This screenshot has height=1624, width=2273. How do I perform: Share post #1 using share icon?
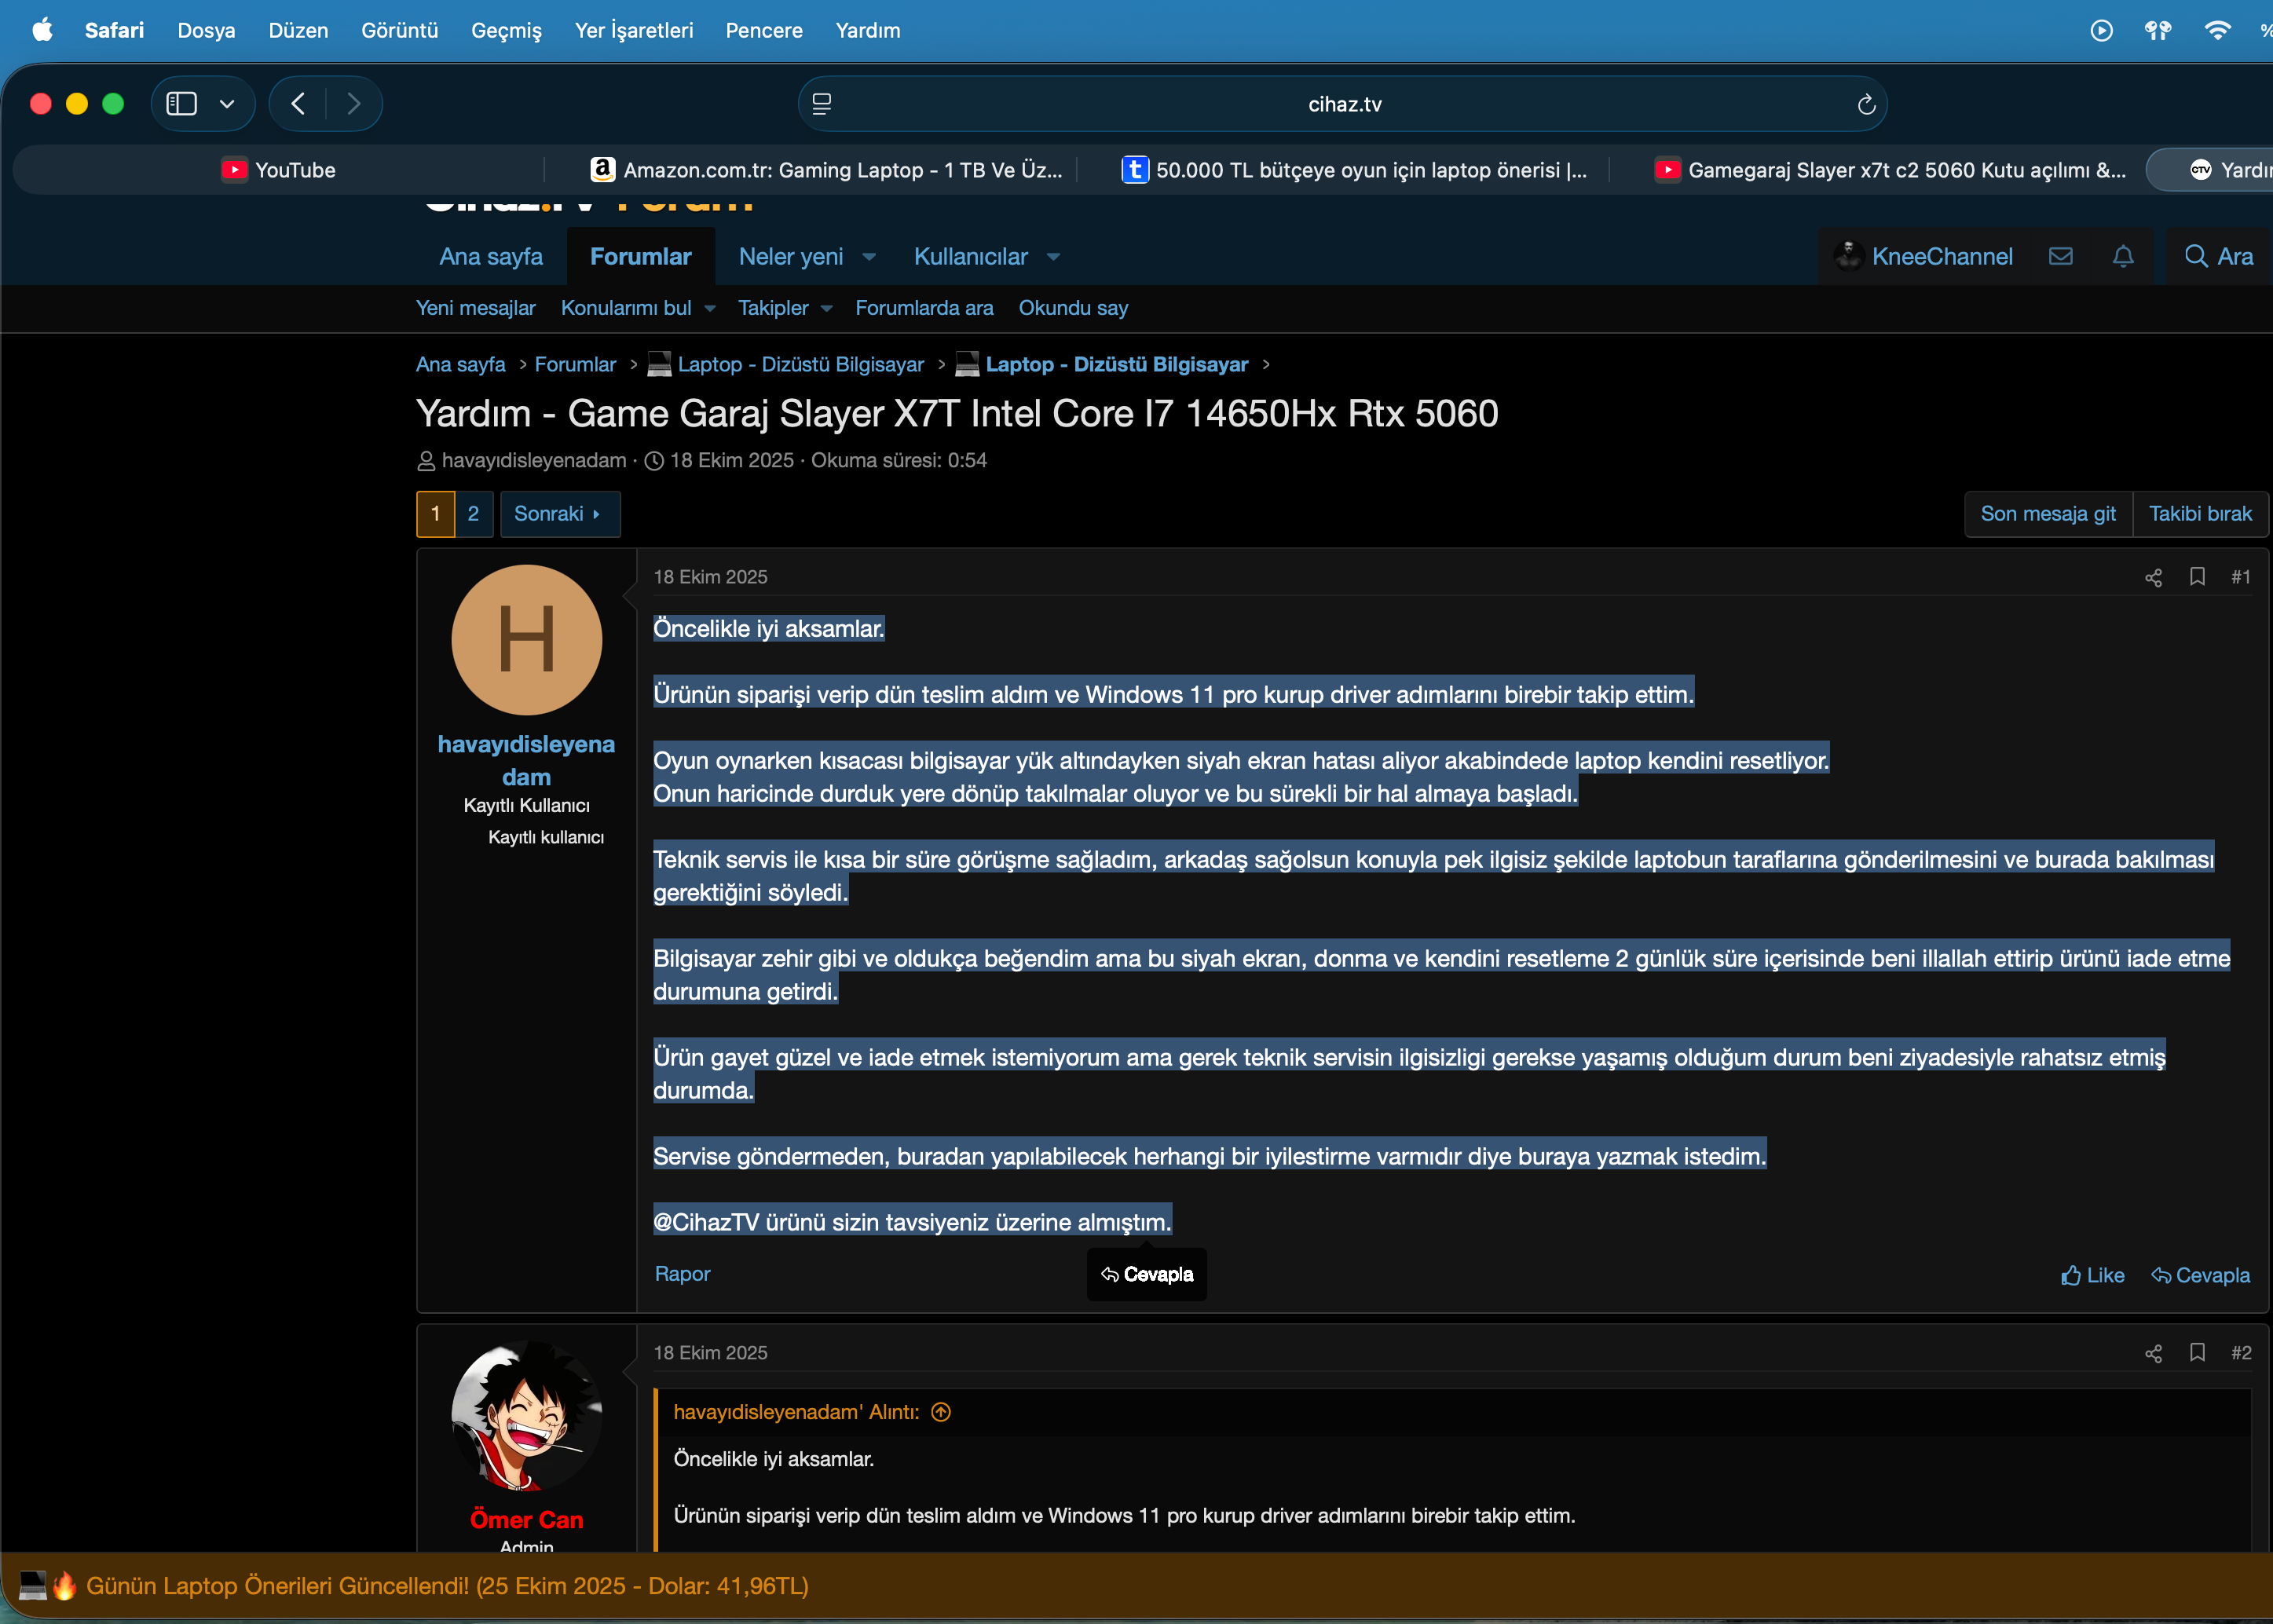(2153, 577)
